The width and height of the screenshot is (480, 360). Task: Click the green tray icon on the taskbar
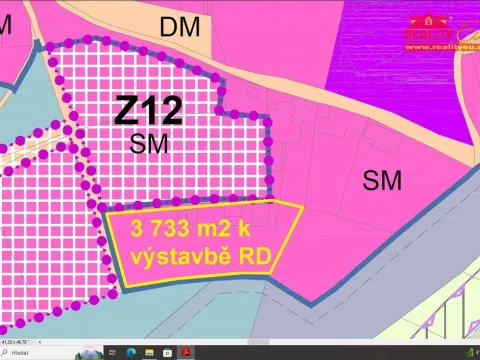click(x=470, y=353)
